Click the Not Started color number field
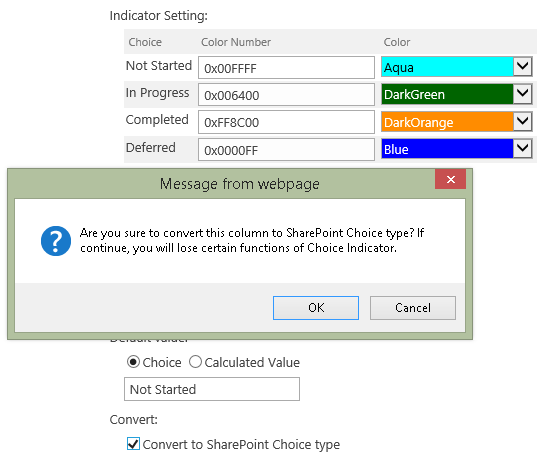 [286, 67]
